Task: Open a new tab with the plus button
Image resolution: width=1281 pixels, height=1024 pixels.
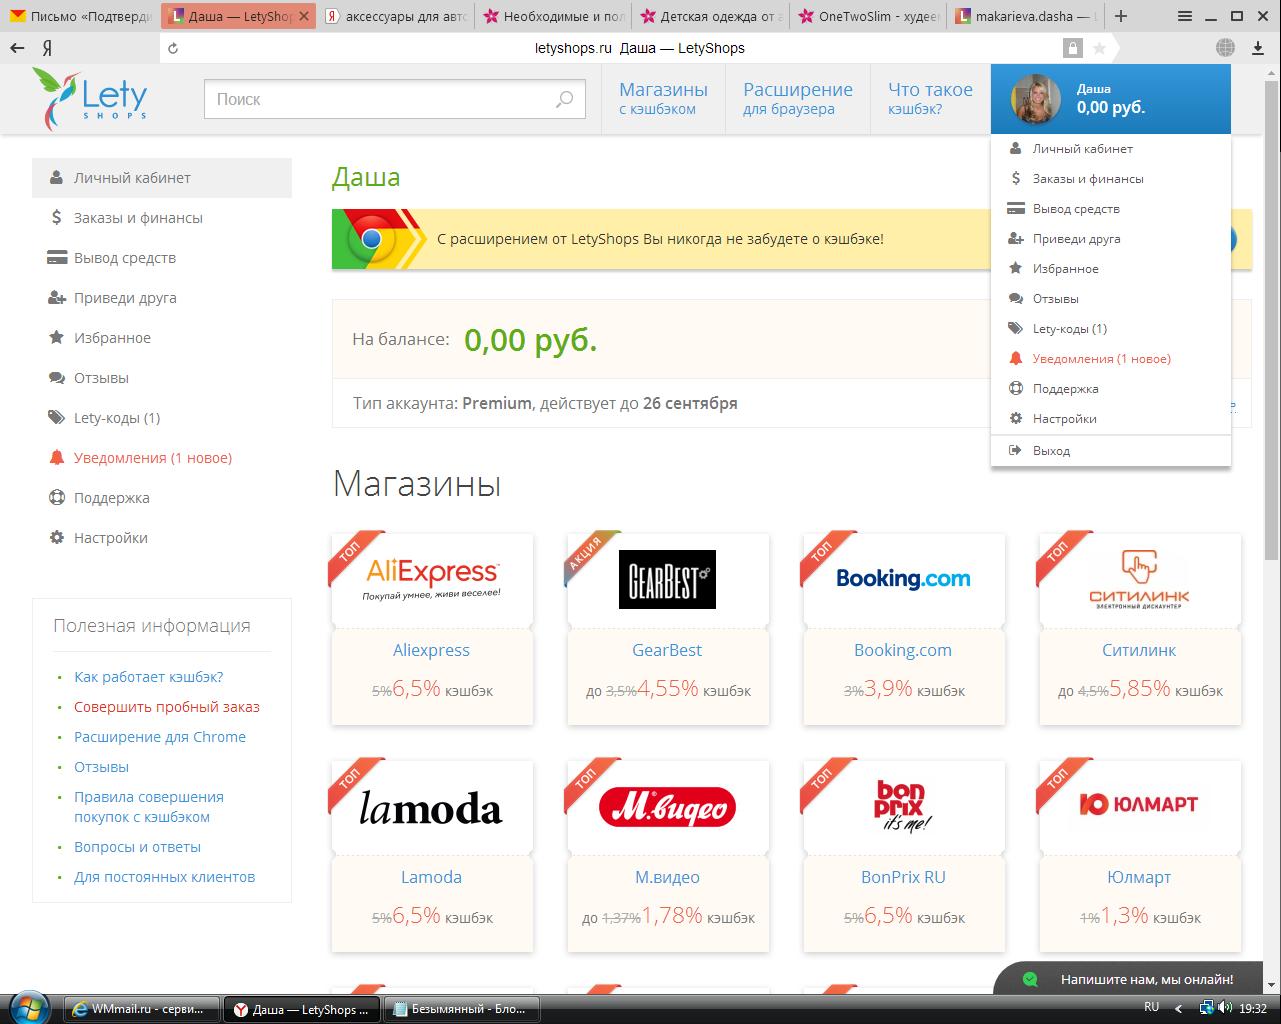Action: [x=1121, y=16]
